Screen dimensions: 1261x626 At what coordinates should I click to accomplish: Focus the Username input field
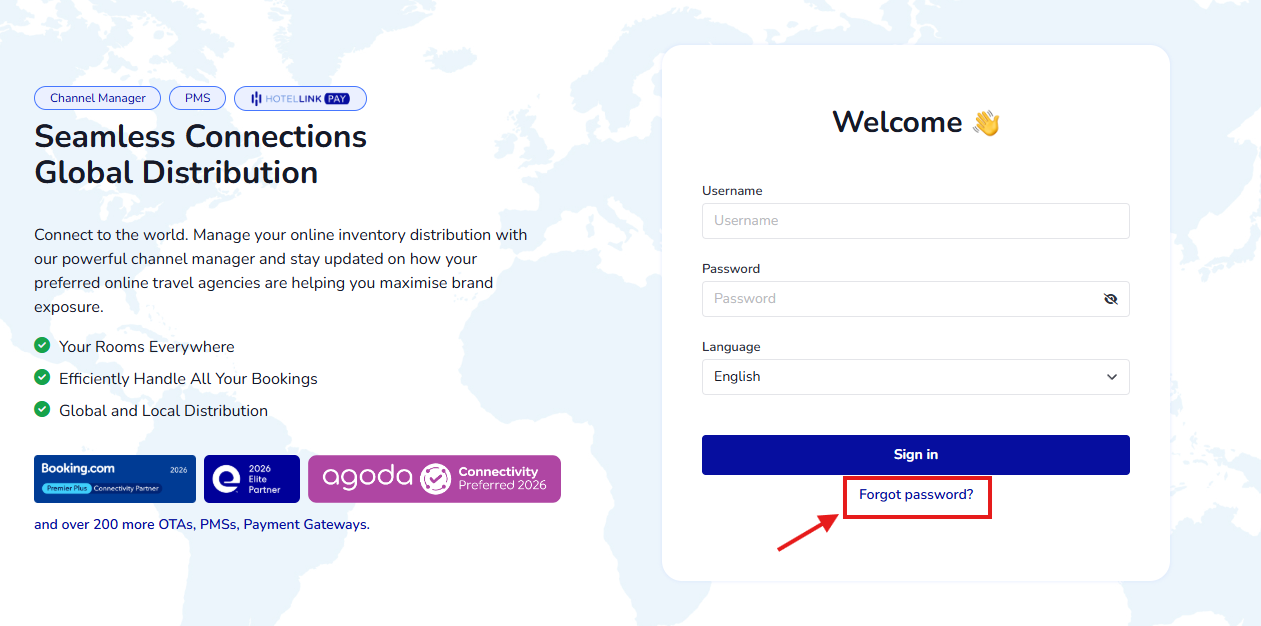(914, 221)
